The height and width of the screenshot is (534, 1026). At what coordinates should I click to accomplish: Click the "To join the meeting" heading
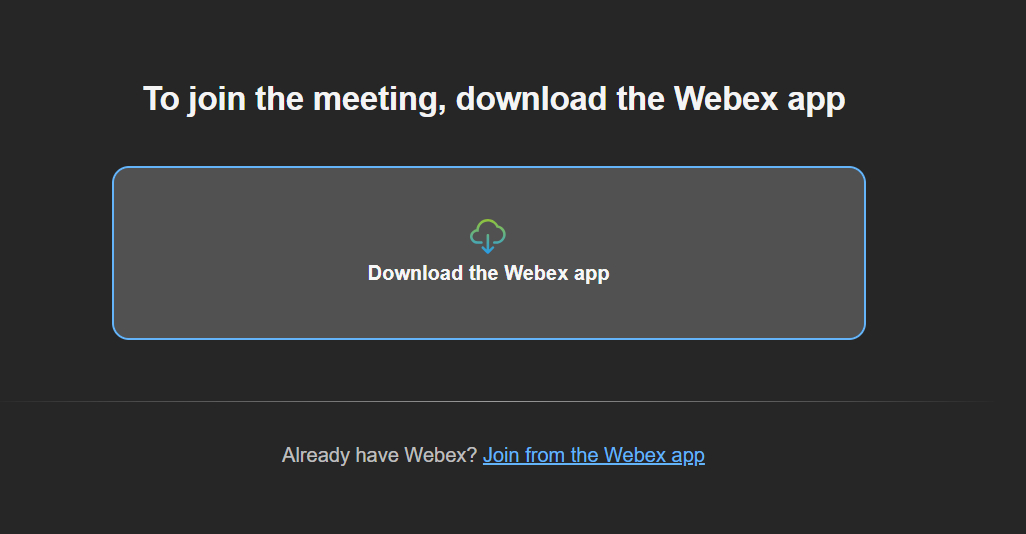[x=493, y=99]
